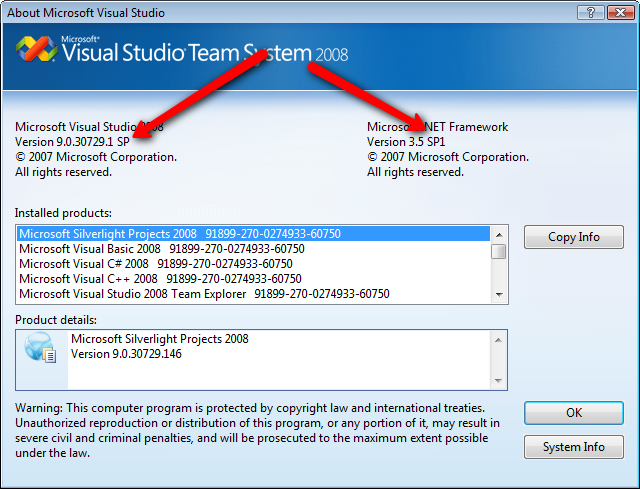Click Version 9.0.30729.1 SP text
640x489 pixels.
point(72,142)
